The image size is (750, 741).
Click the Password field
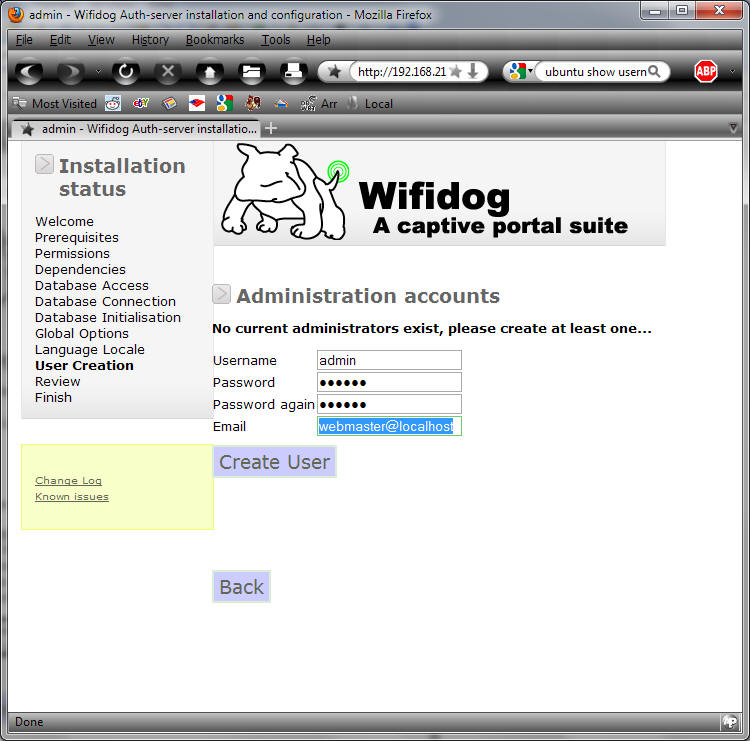389,382
